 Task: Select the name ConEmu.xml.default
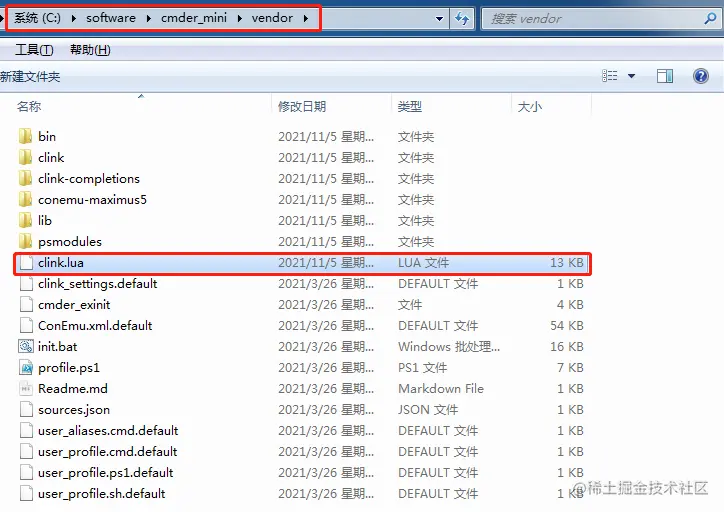(95, 326)
